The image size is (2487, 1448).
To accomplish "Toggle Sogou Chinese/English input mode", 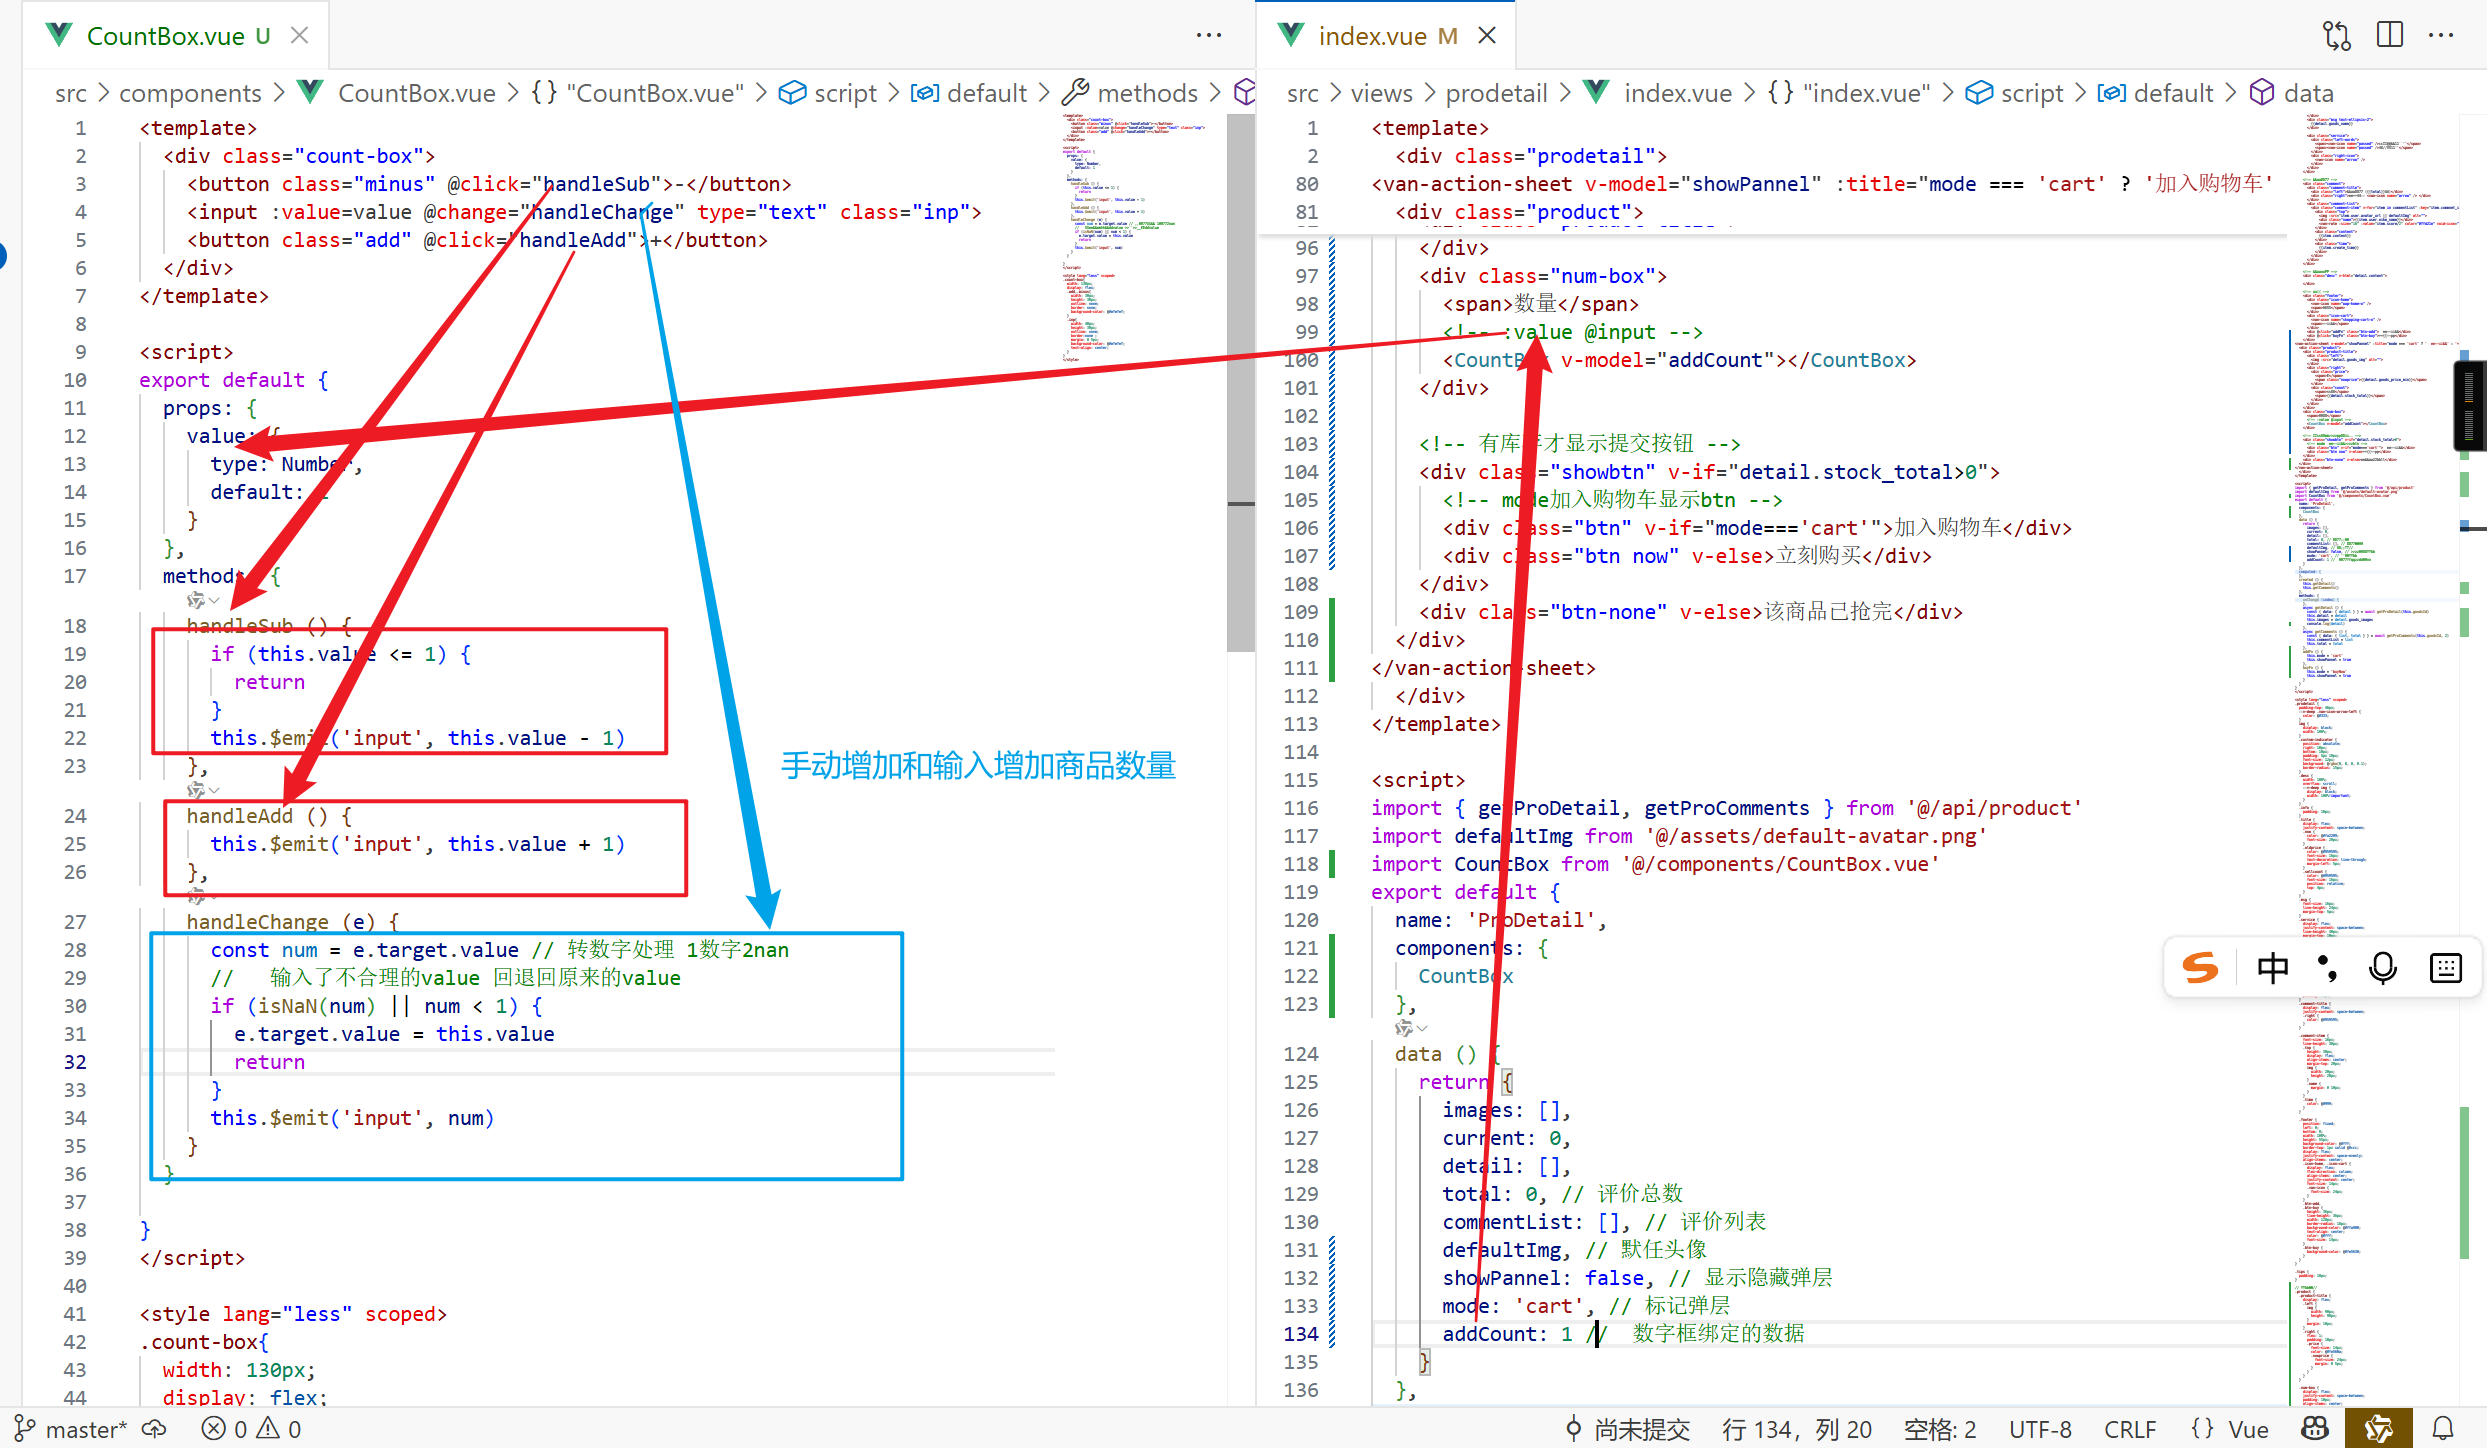I will (2272, 967).
